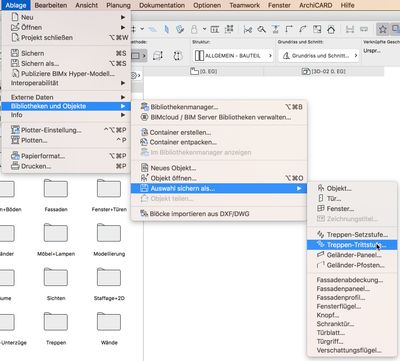Choose Türgriff...
Screen dimensions: 400x361
pos(352,341)
